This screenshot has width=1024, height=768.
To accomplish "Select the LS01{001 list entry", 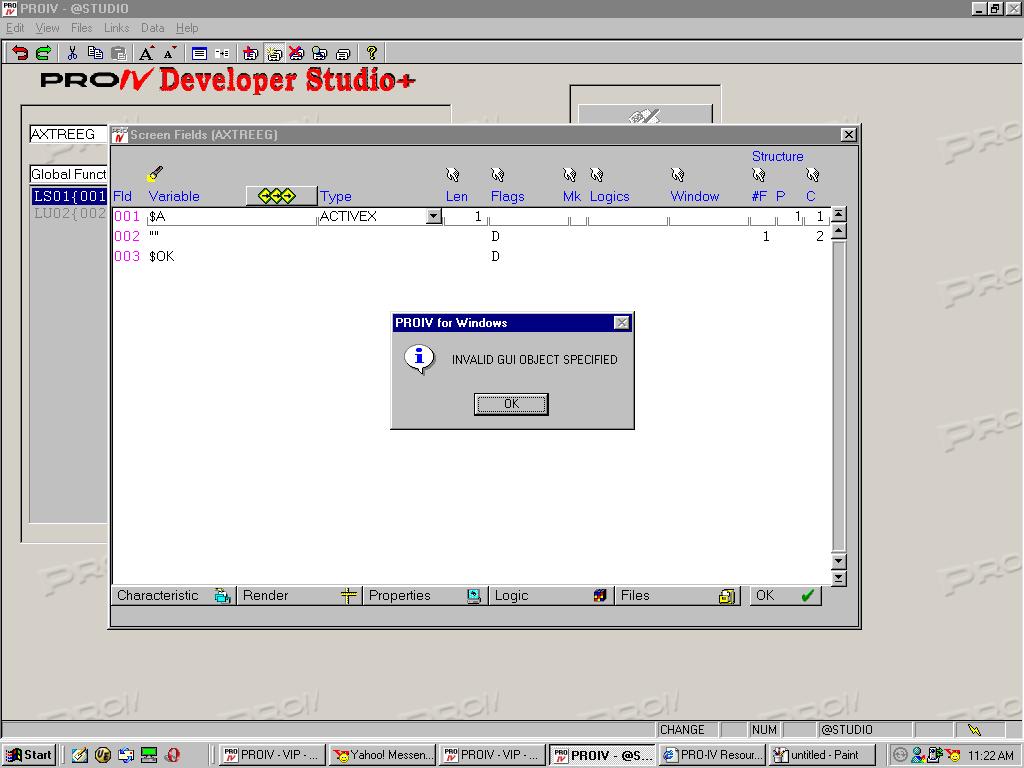I will tap(69, 196).
